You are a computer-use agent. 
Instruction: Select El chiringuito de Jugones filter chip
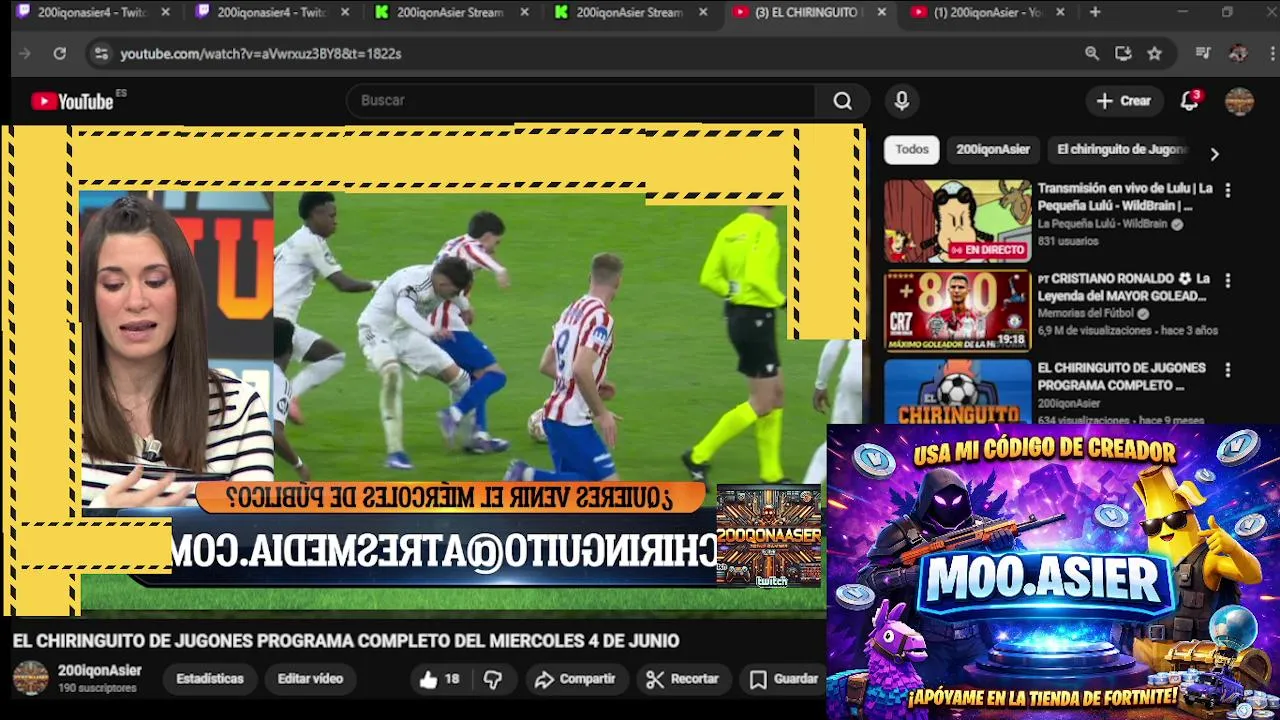[1121, 150]
